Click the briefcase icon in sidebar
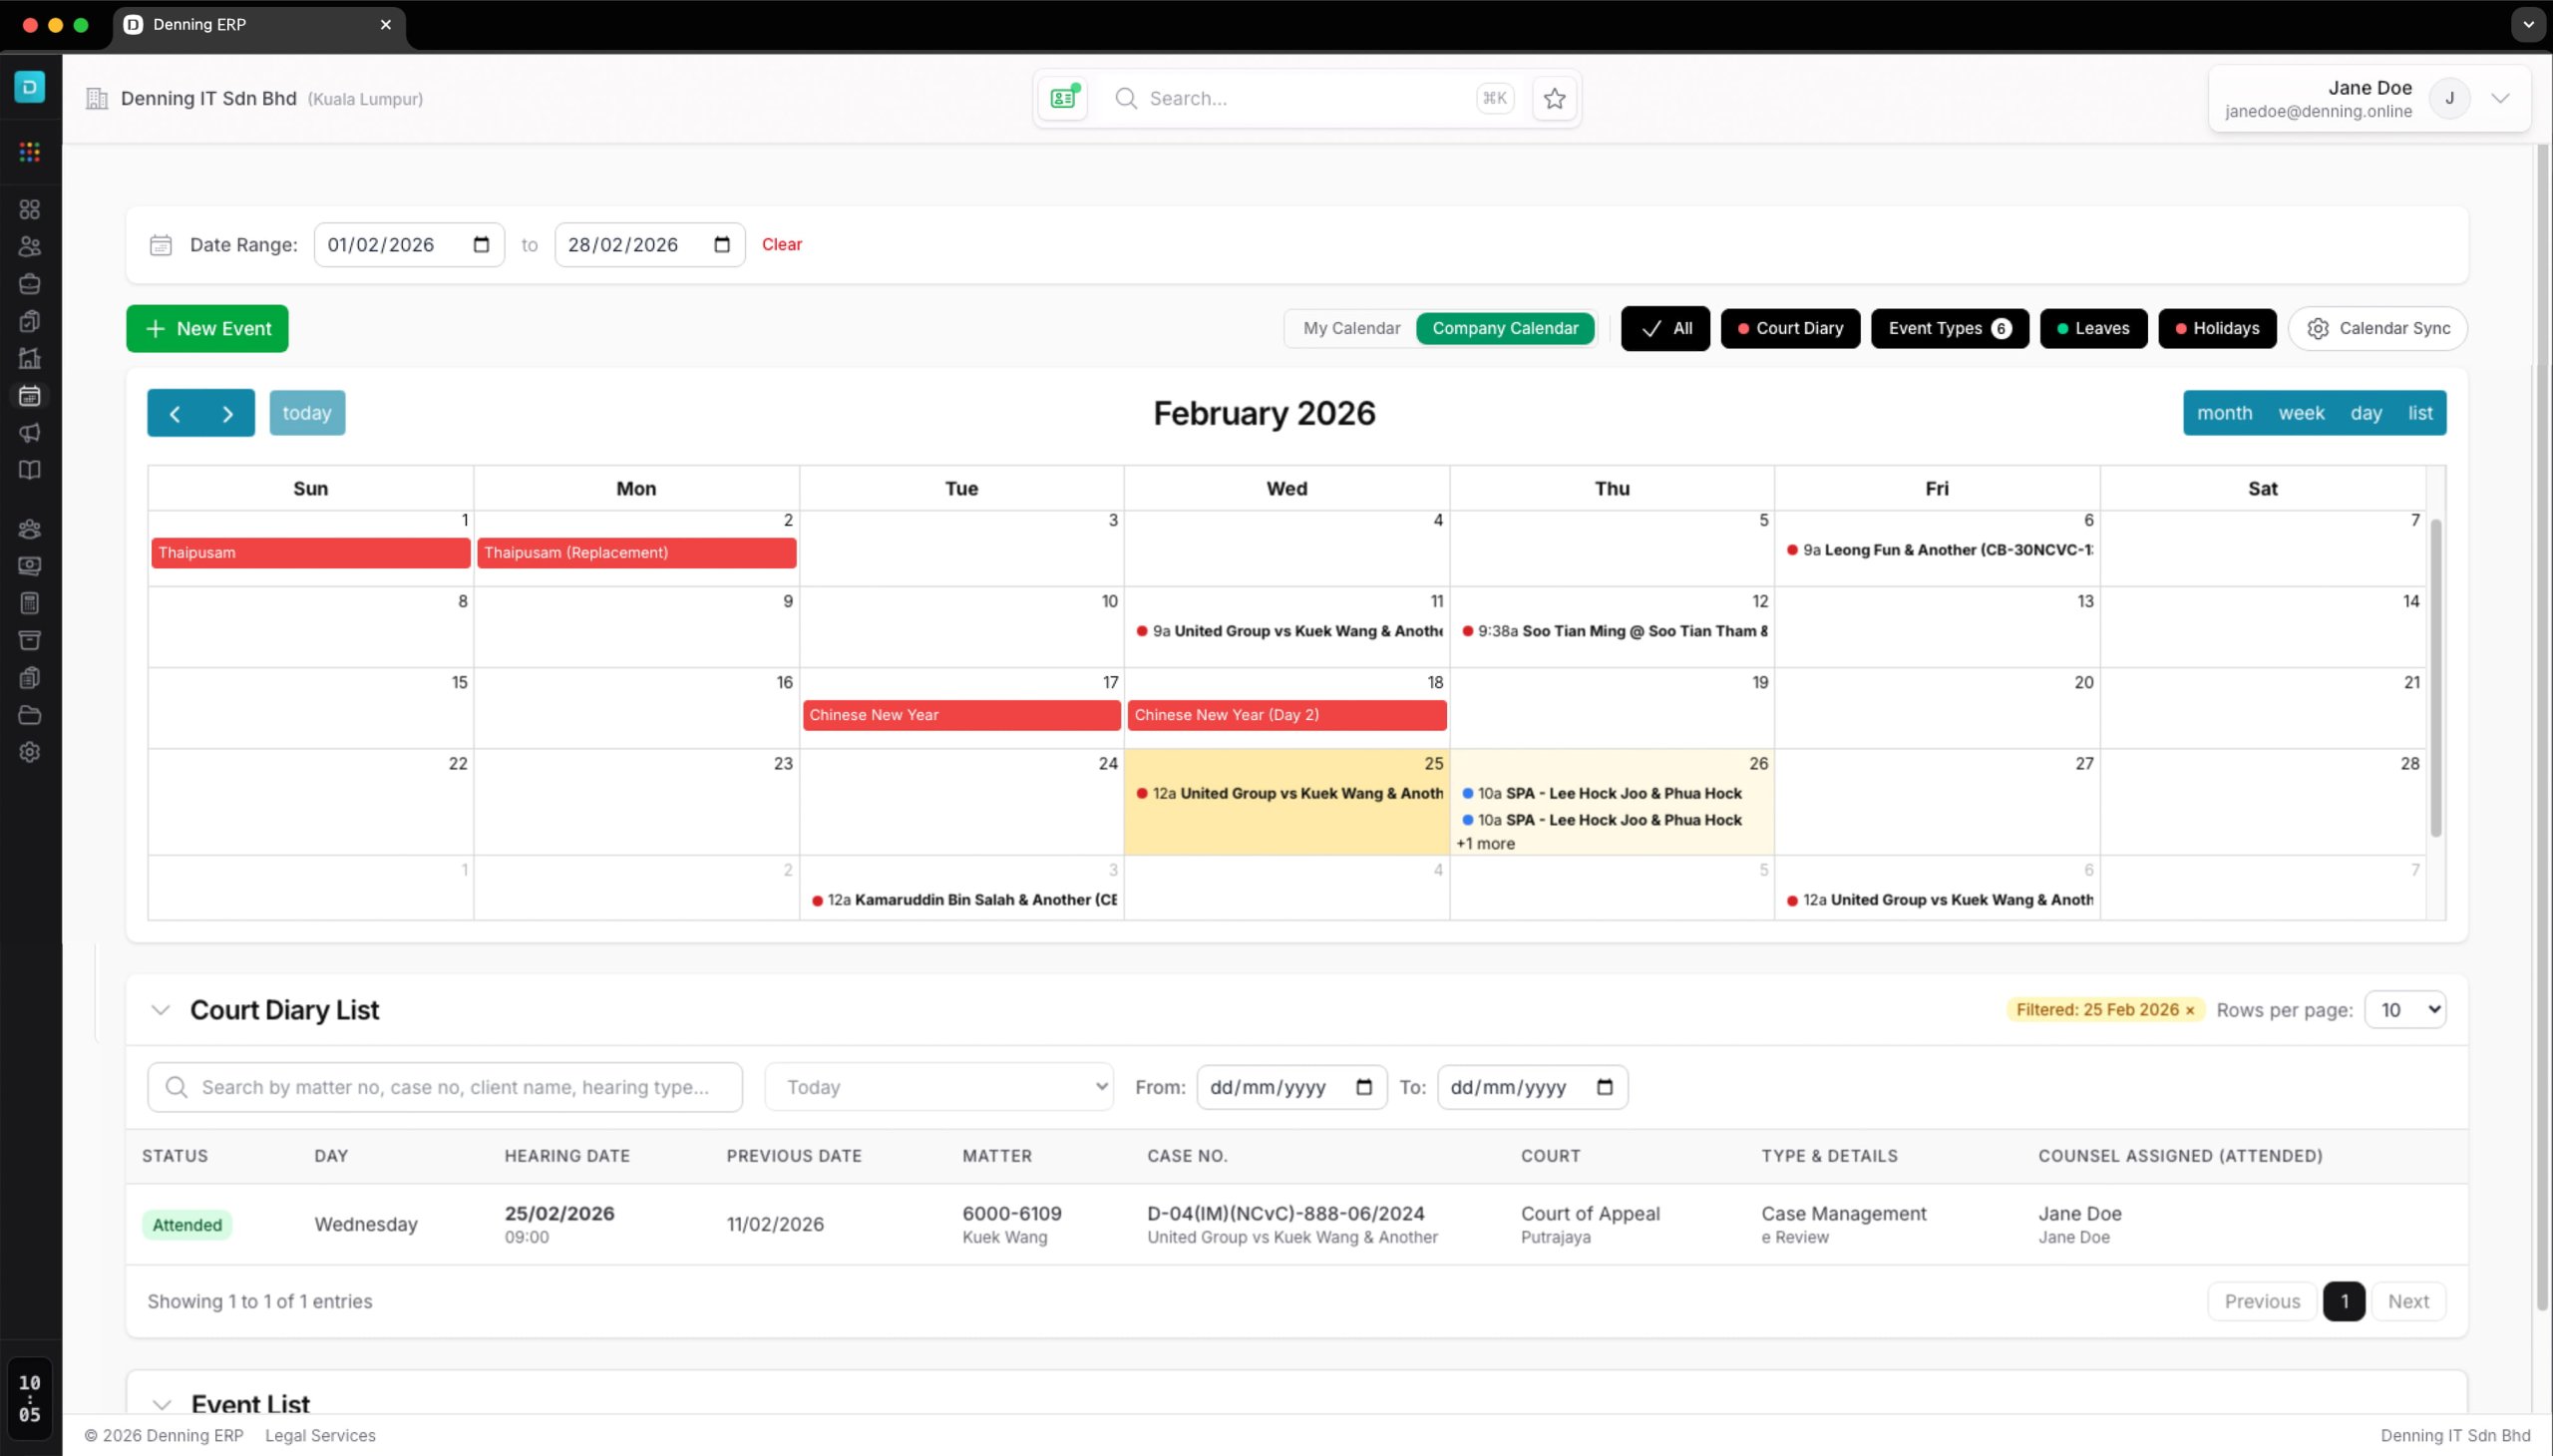The height and width of the screenshot is (1456, 2553). tap(30, 284)
